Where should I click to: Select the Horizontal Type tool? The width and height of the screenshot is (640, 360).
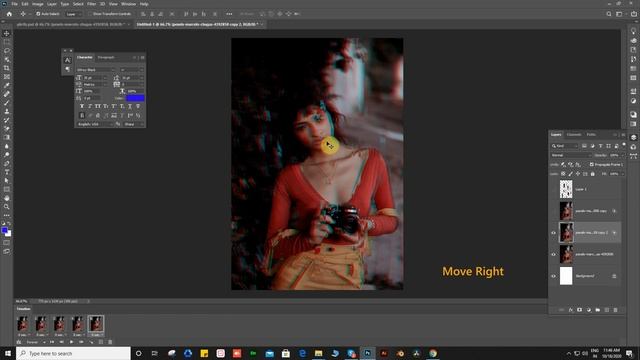pyautogui.click(x=7, y=172)
